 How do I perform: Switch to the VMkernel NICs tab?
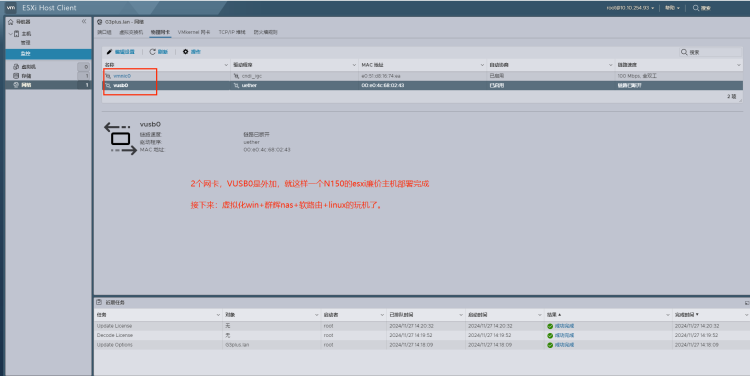194,32
